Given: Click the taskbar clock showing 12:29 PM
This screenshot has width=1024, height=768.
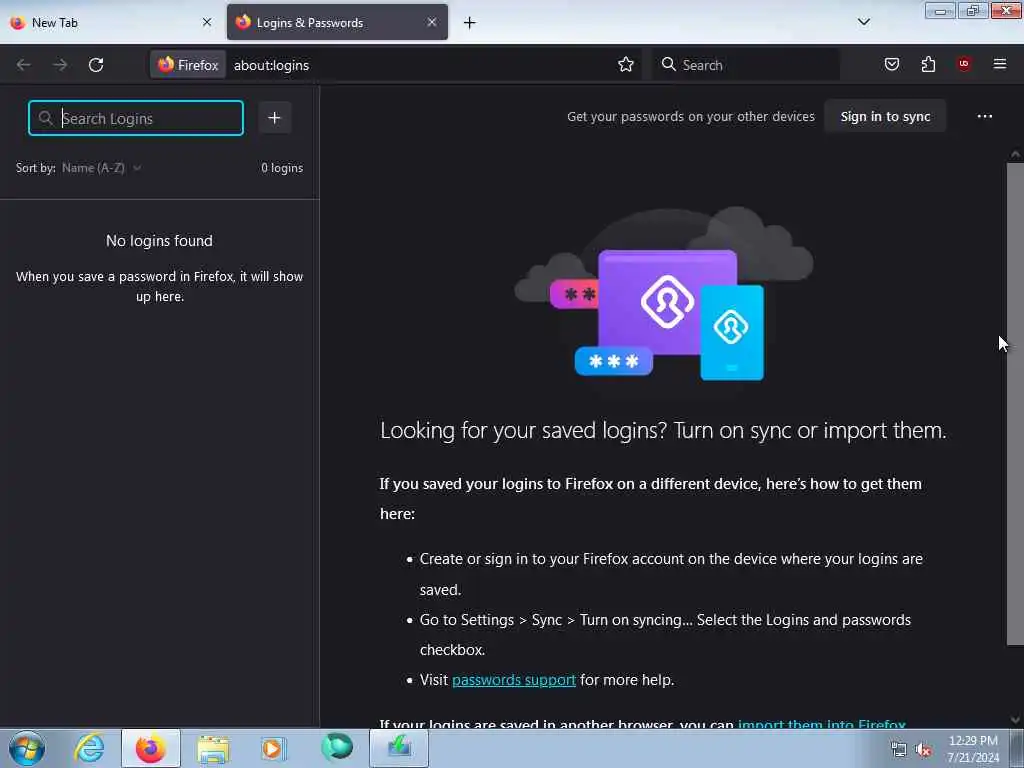Looking at the screenshot, I should pos(973,749).
